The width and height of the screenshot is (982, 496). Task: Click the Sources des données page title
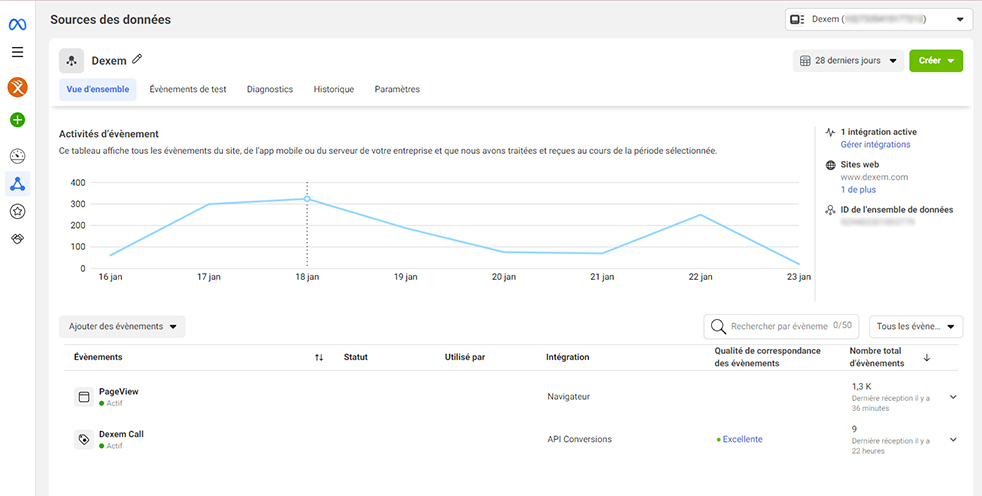tap(110, 20)
